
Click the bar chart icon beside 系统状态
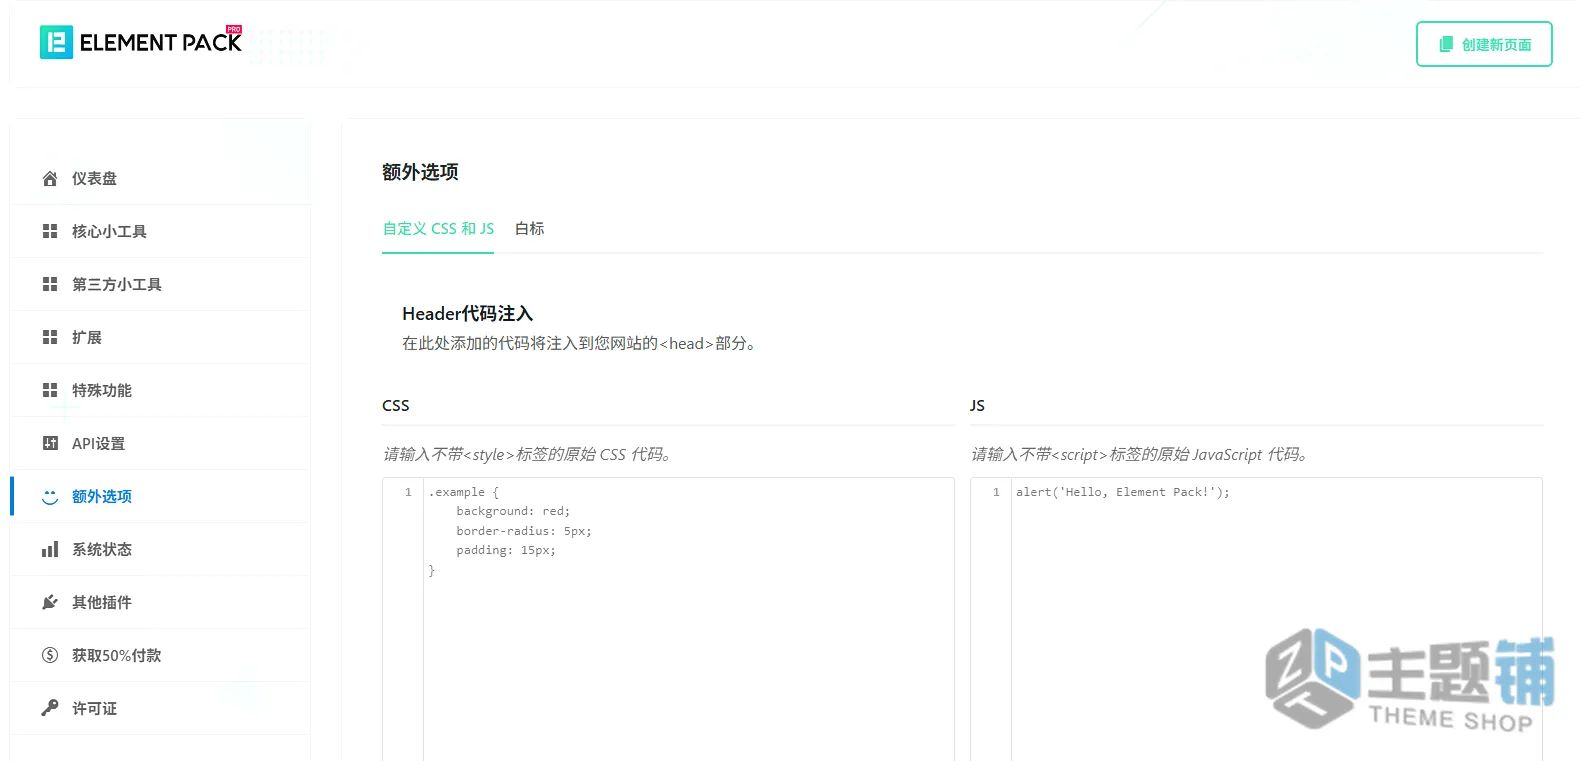pyautogui.click(x=50, y=549)
